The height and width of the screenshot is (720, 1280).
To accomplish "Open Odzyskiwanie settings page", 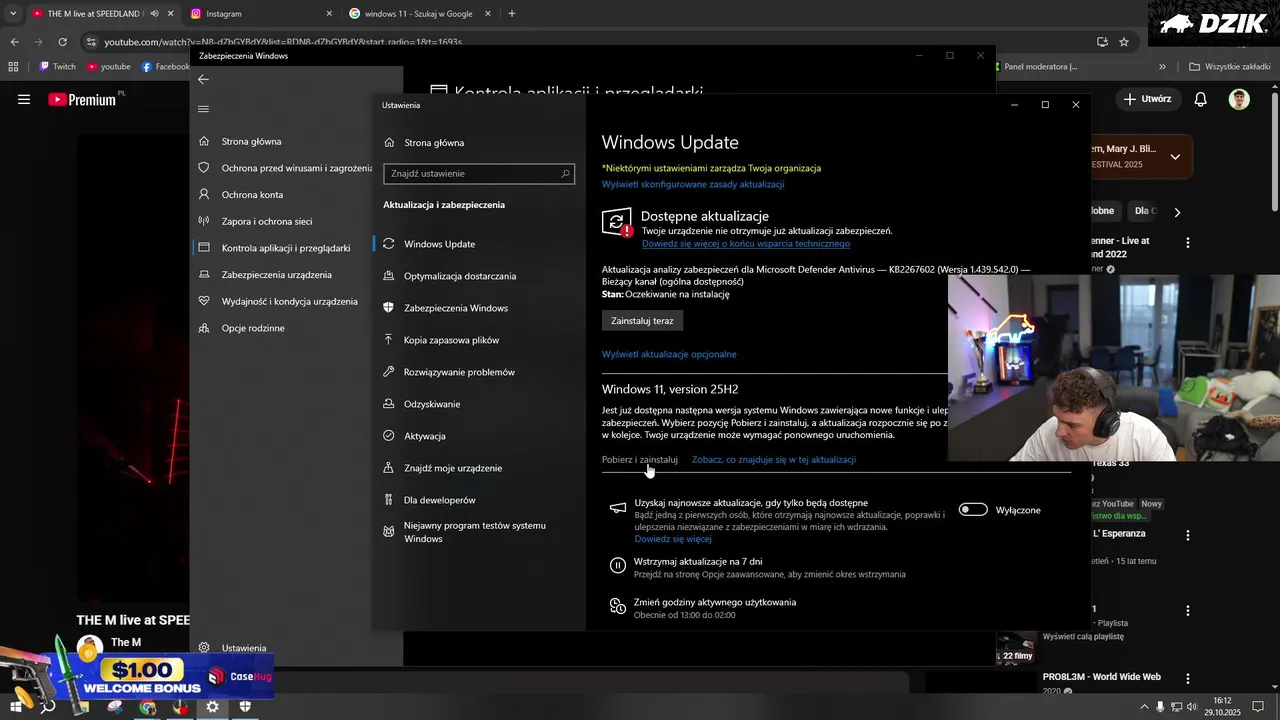I will [432, 404].
